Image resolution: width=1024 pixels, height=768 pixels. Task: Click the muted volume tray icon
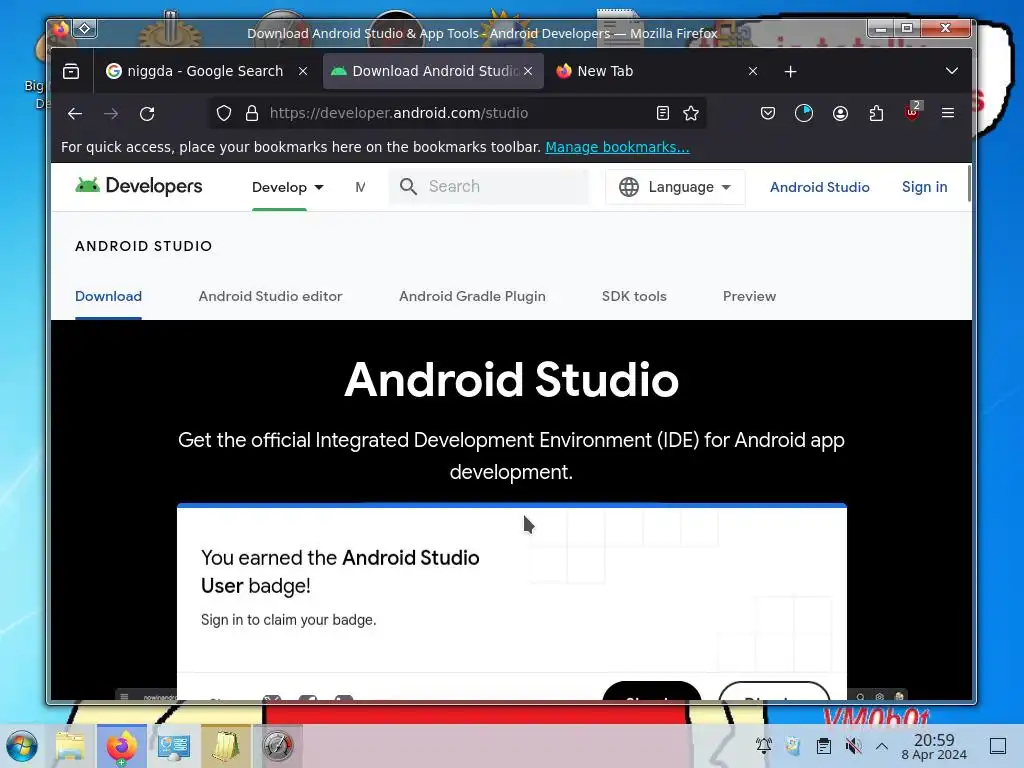click(853, 745)
